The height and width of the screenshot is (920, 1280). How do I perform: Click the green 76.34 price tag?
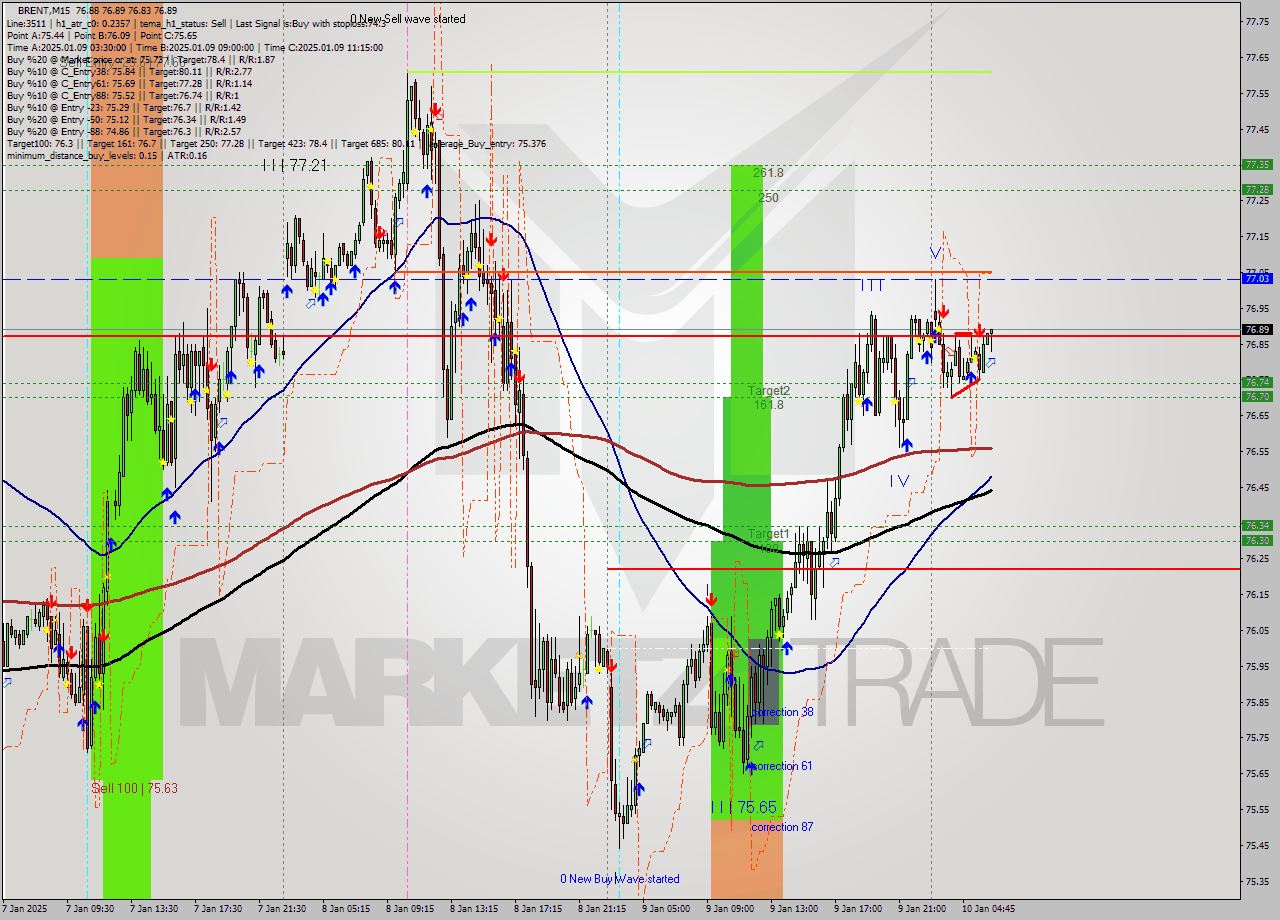1257,525
